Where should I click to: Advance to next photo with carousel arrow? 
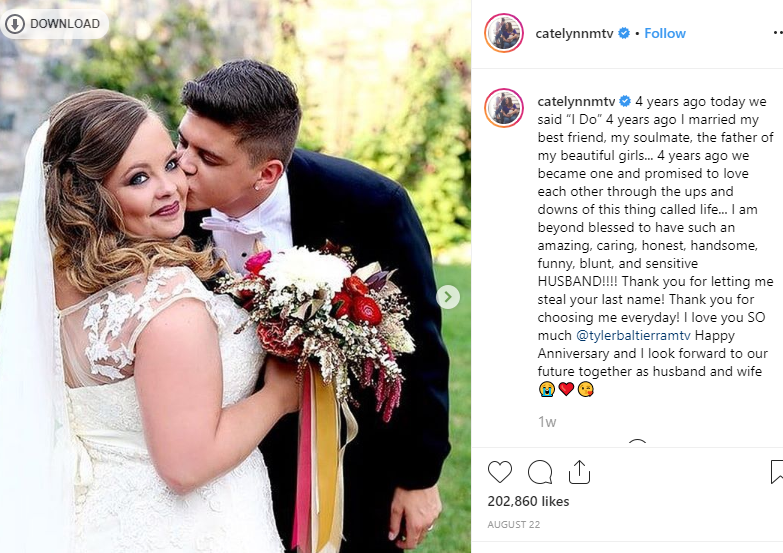pyautogui.click(x=448, y=297)
